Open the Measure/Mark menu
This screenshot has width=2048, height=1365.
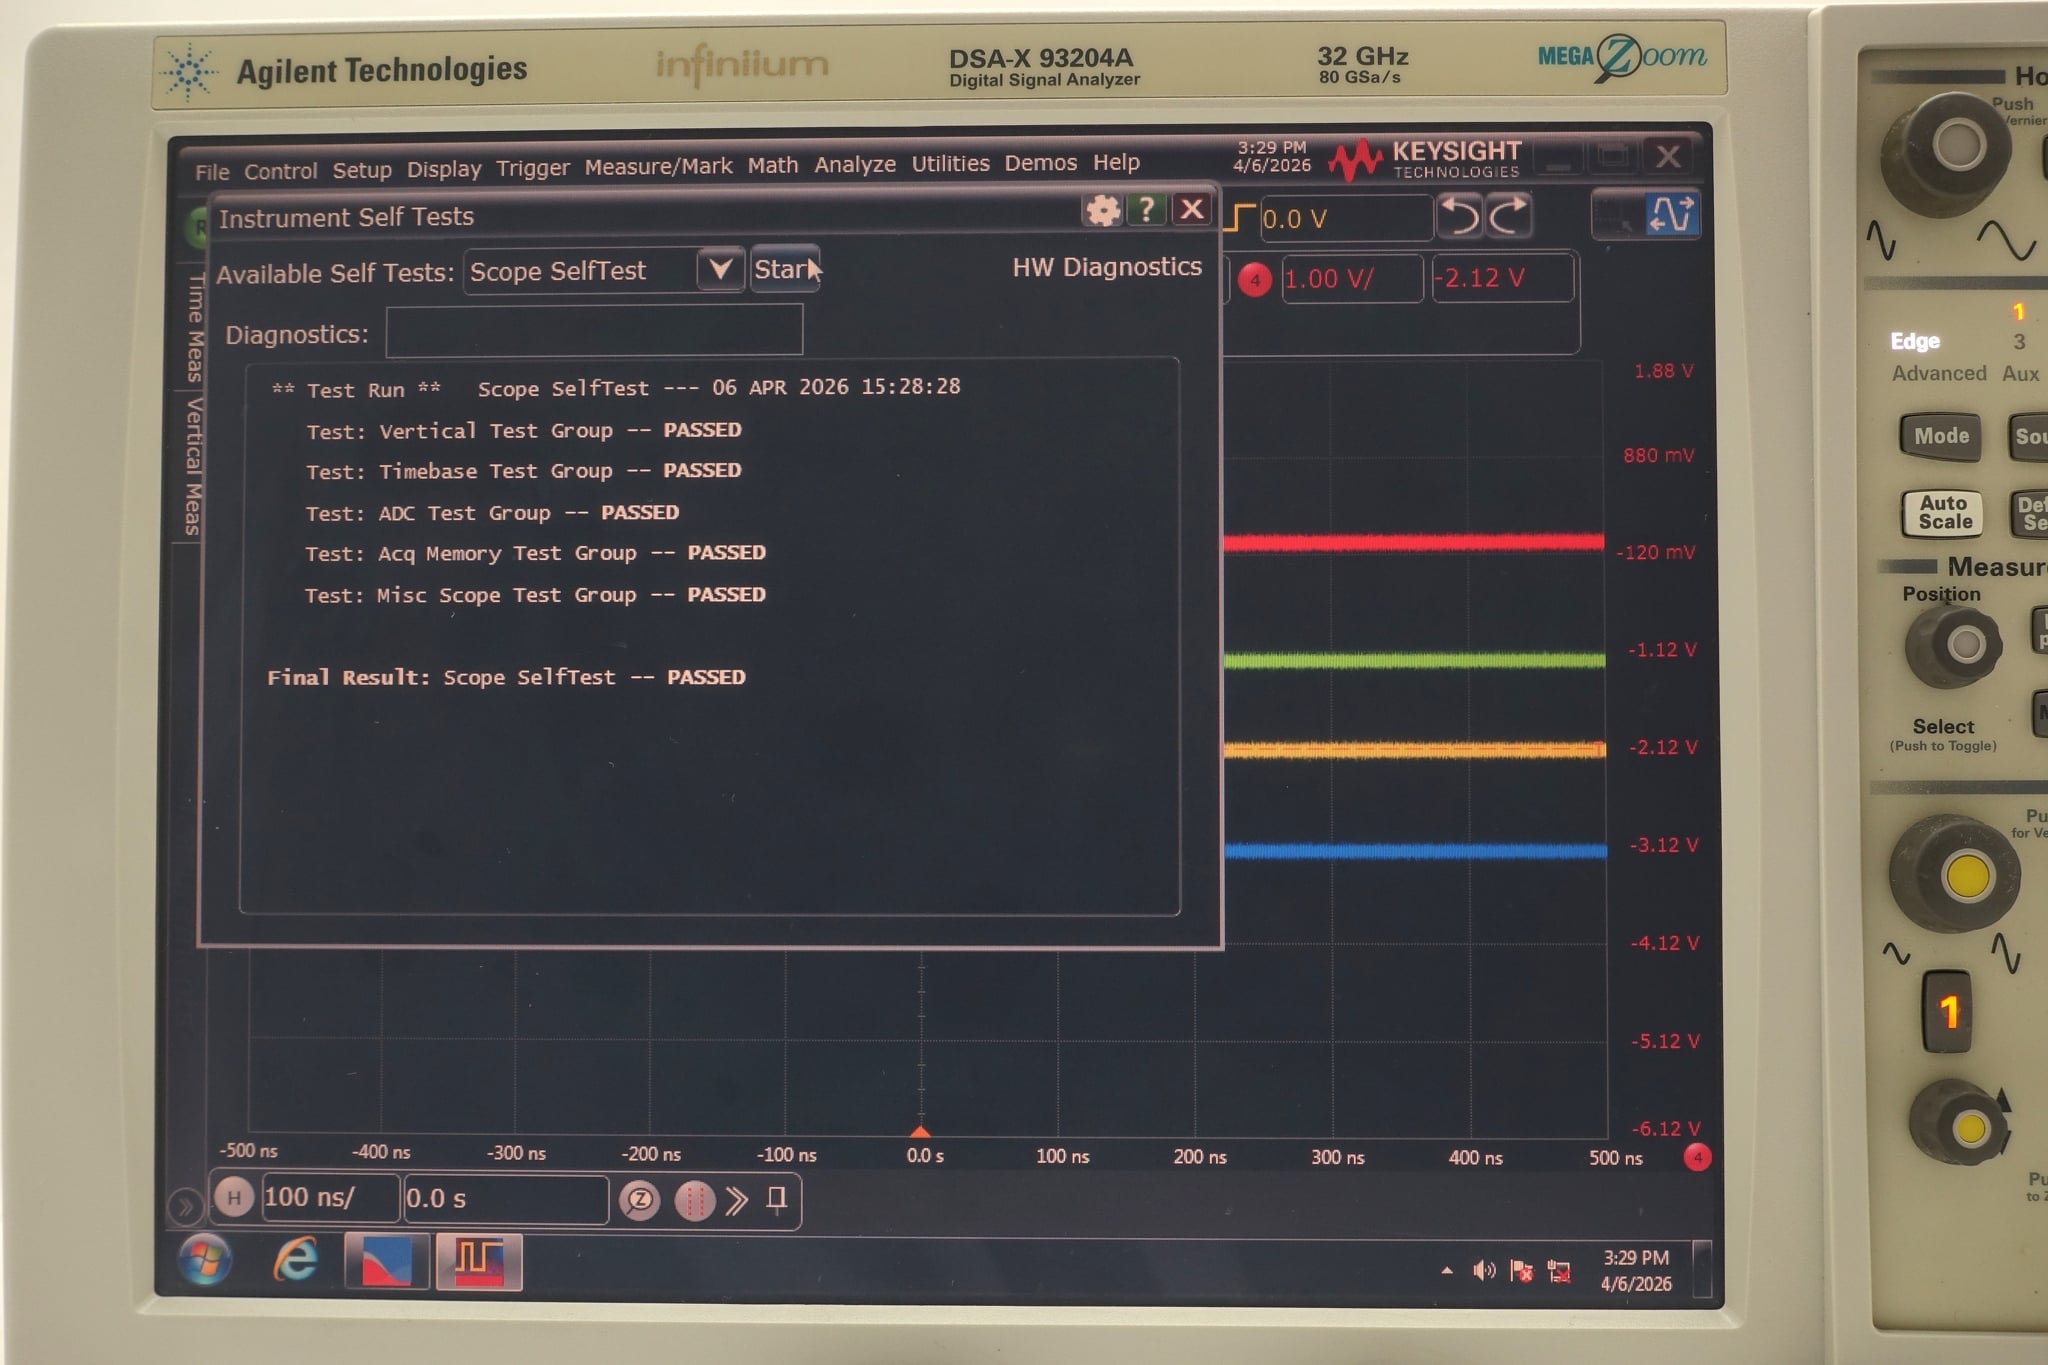pyautogui.click(x=658, y=166)
